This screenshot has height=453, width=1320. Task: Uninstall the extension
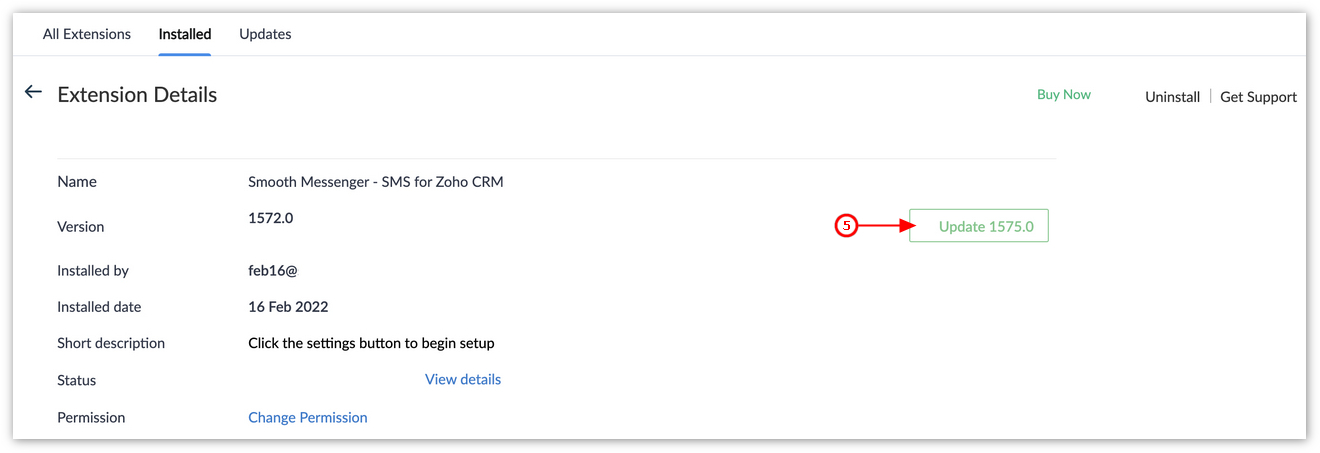1172,97
